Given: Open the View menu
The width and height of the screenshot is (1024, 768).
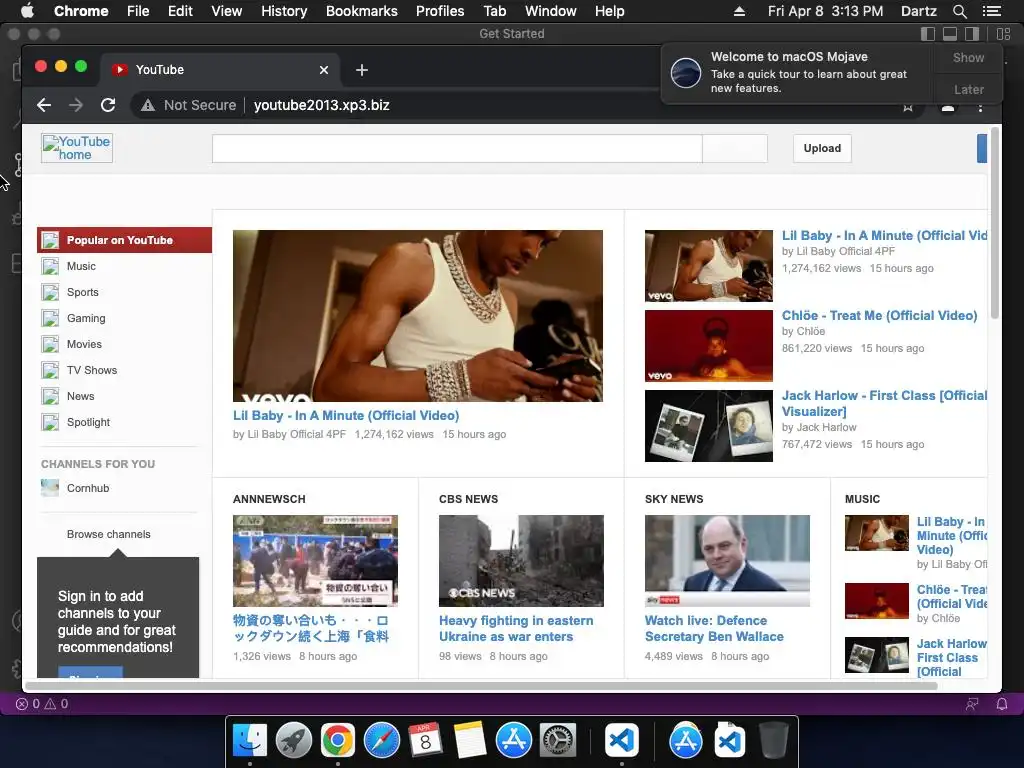Looking at the screenshot, I should [226, 11].
